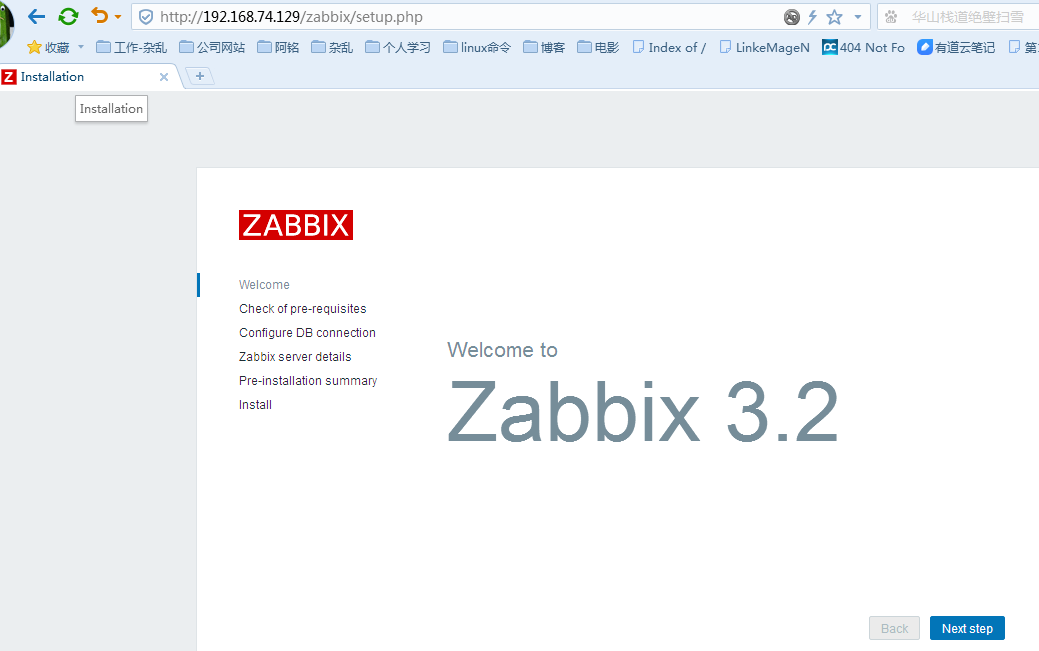The height and width of the screenshot is (651, 1039).
Task: Click the shield security icon in the address bar
Action: (x=146, y=17)
